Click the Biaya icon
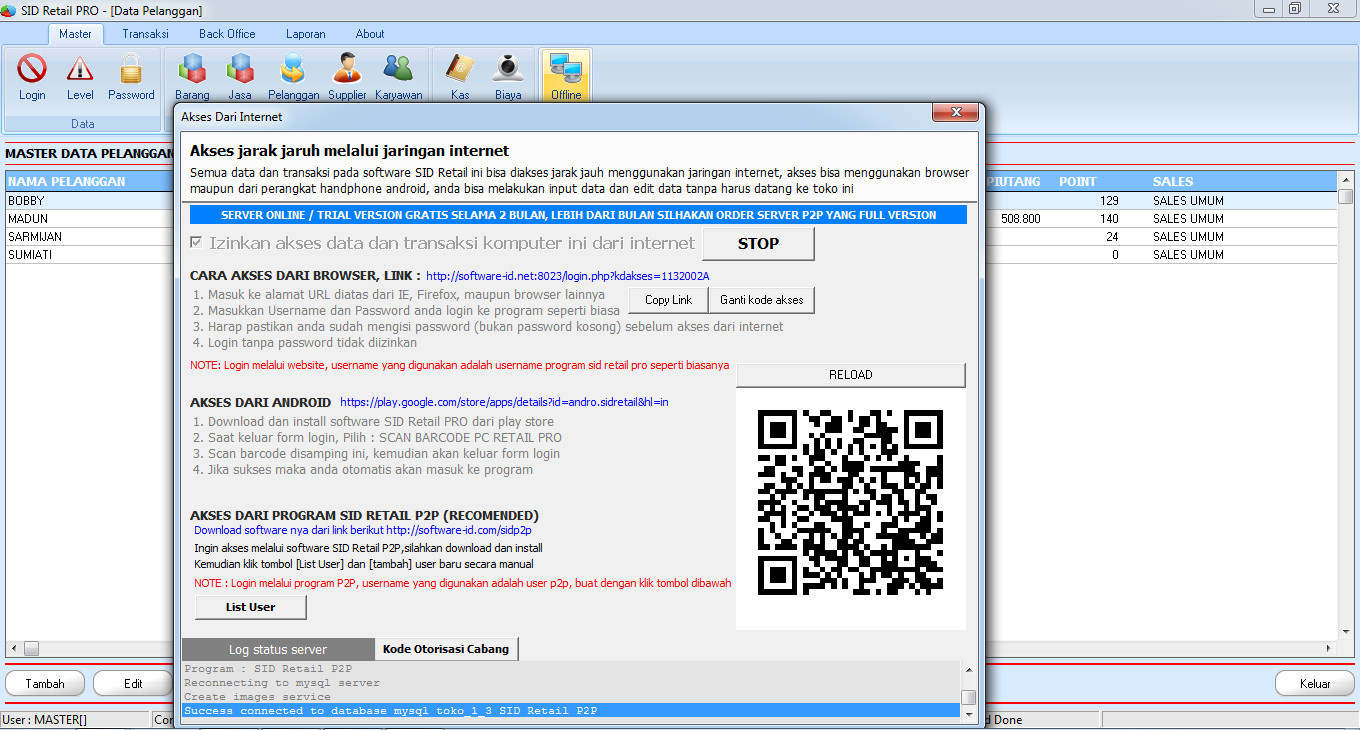The height and width of the screenshot is (730, 1360). pyautogui.click(x=508, y=76)
